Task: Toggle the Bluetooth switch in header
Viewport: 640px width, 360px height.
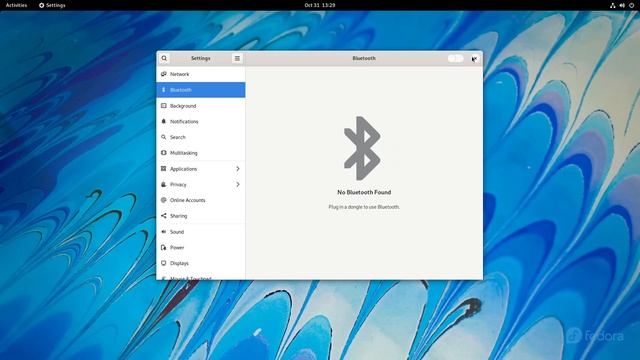Action: (x=456, y=58)
